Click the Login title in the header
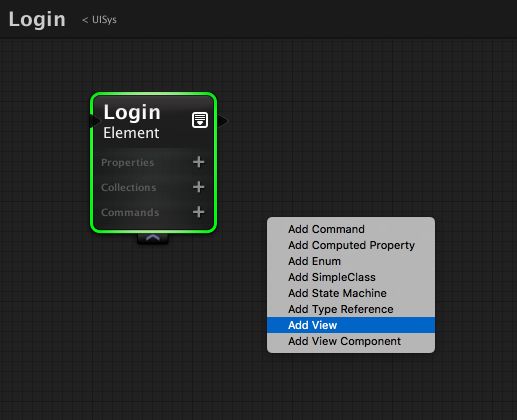517x420 pixels. [x=37, y=19]
